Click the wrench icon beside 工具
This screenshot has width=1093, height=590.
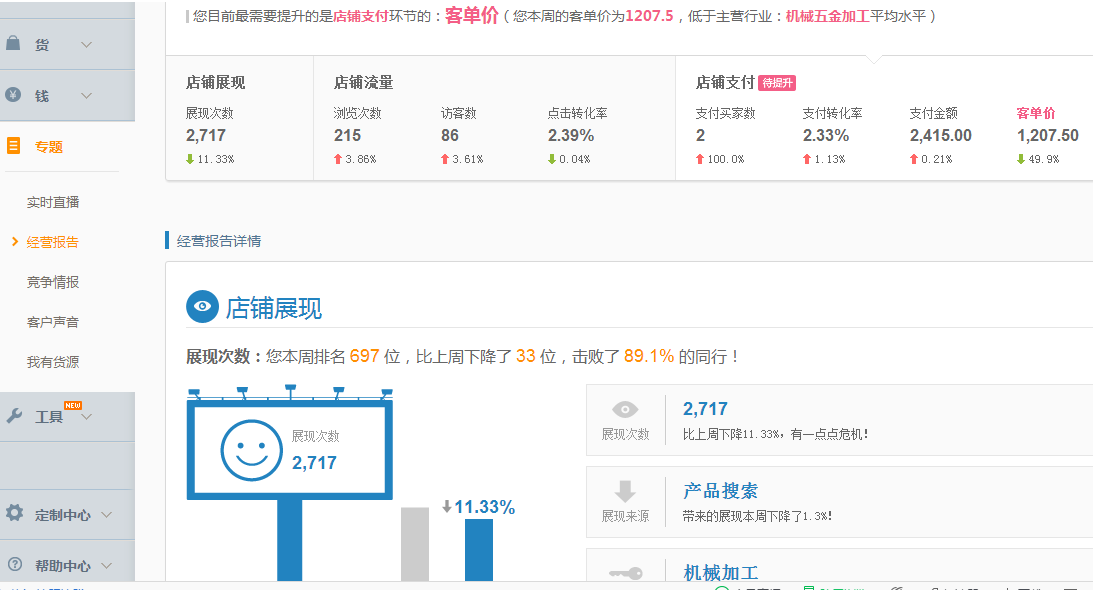click(x=14, y=416)
